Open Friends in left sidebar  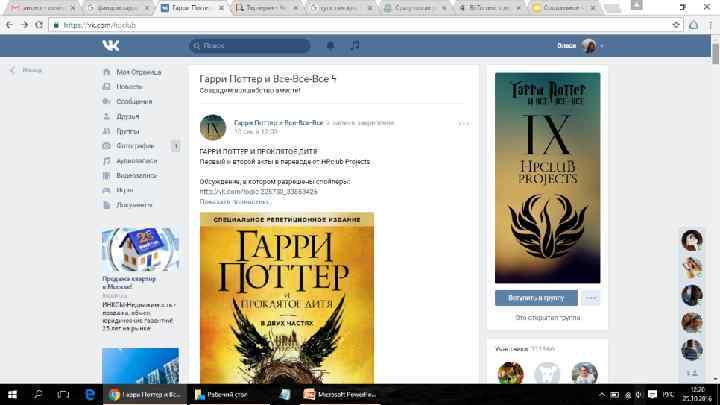127,116
